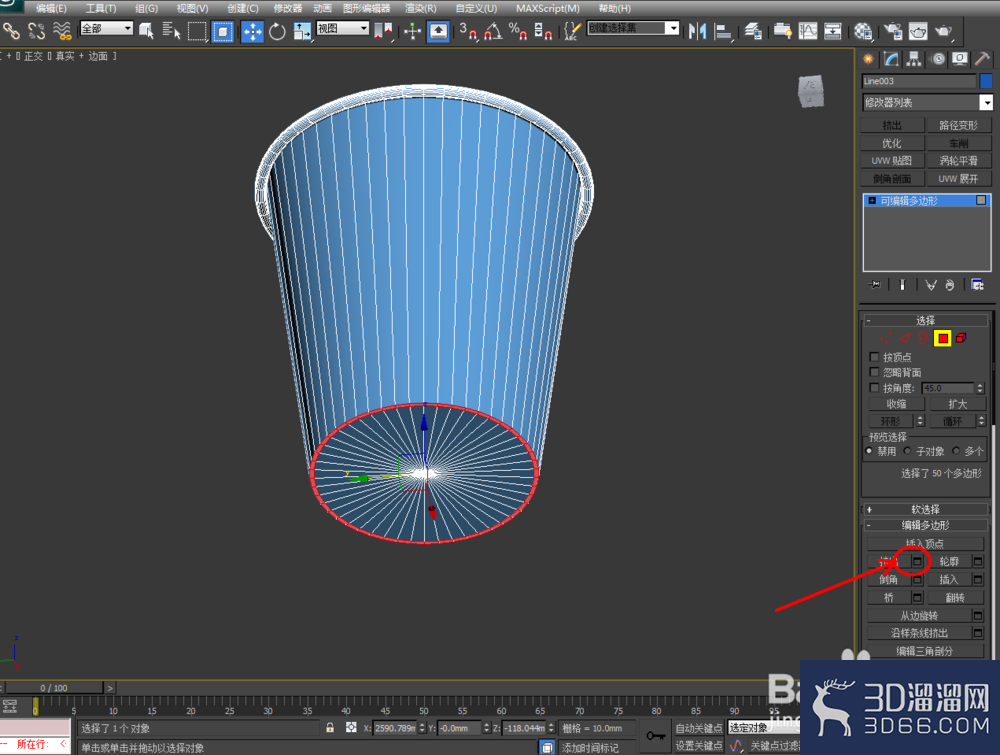Click the align tool
This screenshot has height=755, width=1000.
[x=723, y=31]
